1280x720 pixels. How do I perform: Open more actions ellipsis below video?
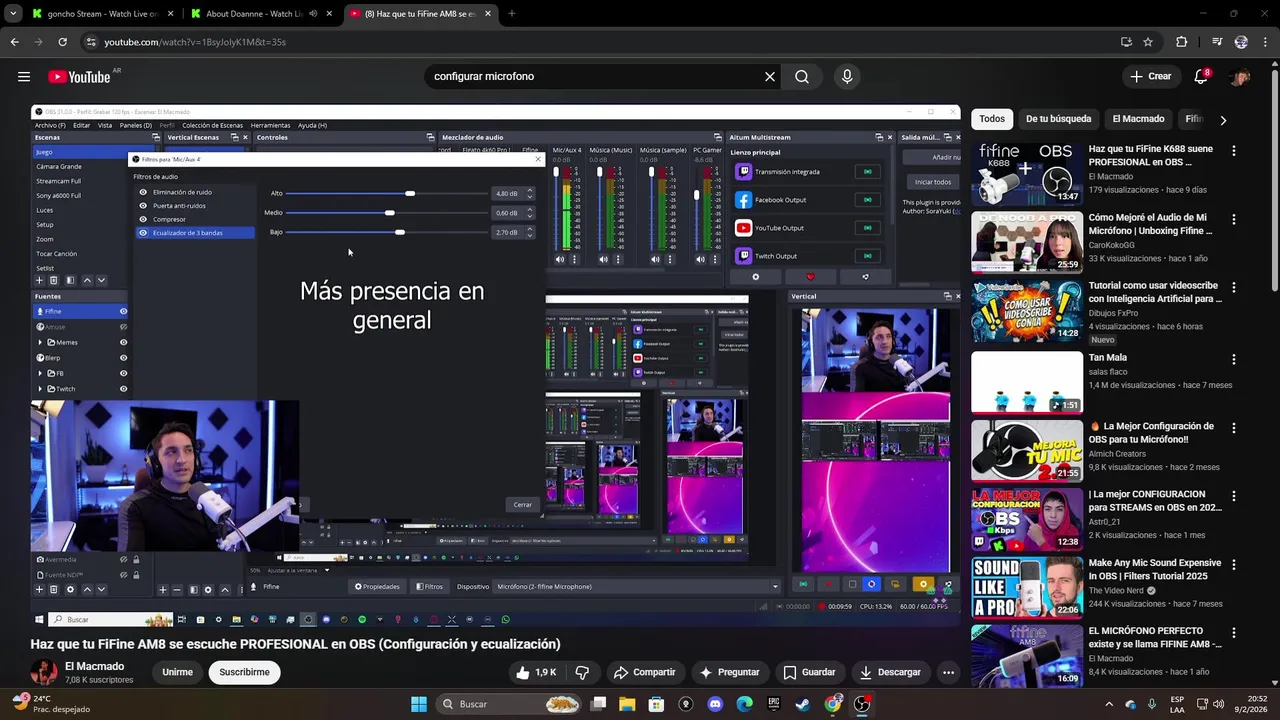[948, 672]
